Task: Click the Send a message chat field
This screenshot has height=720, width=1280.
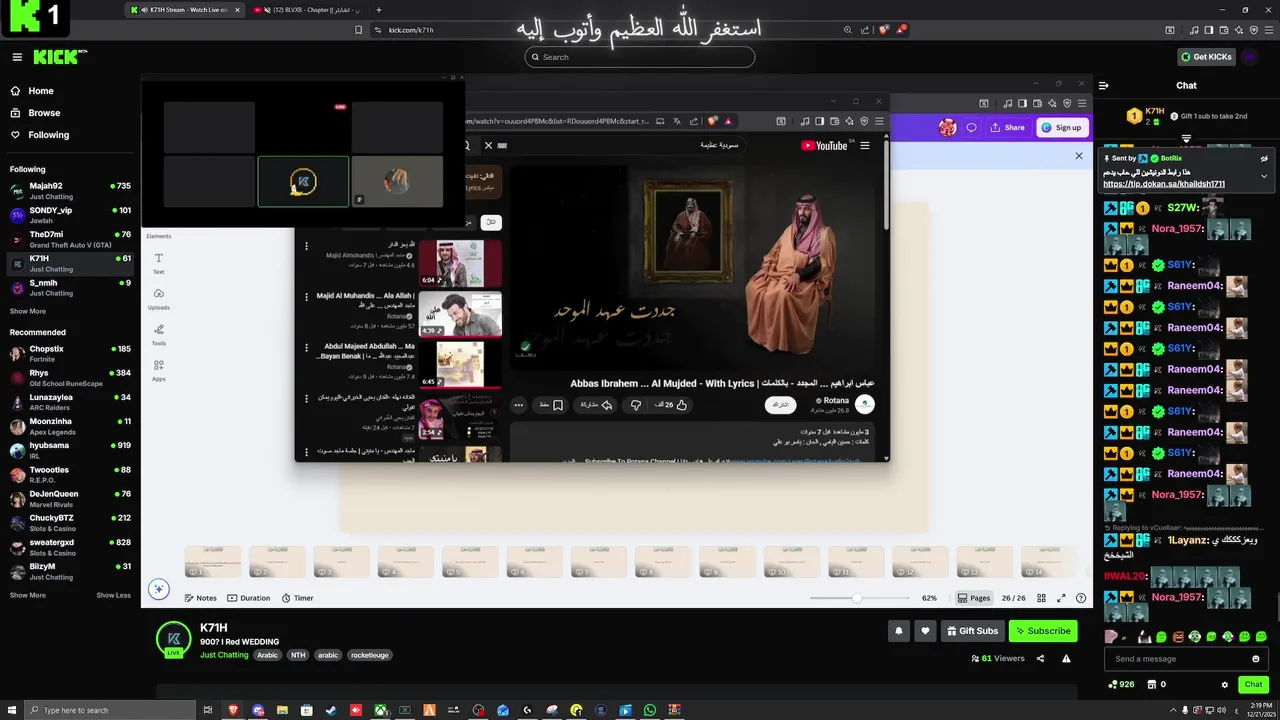Action: tap(1178, 659)
